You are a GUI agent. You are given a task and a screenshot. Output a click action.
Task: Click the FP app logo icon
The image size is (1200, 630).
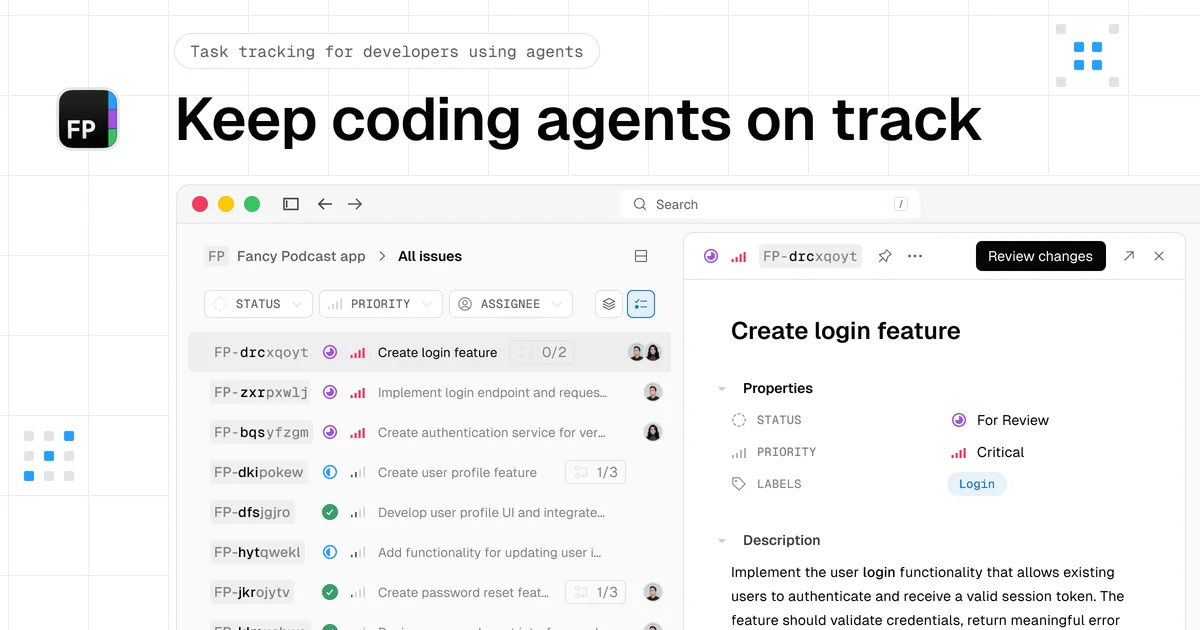point(88,119)
